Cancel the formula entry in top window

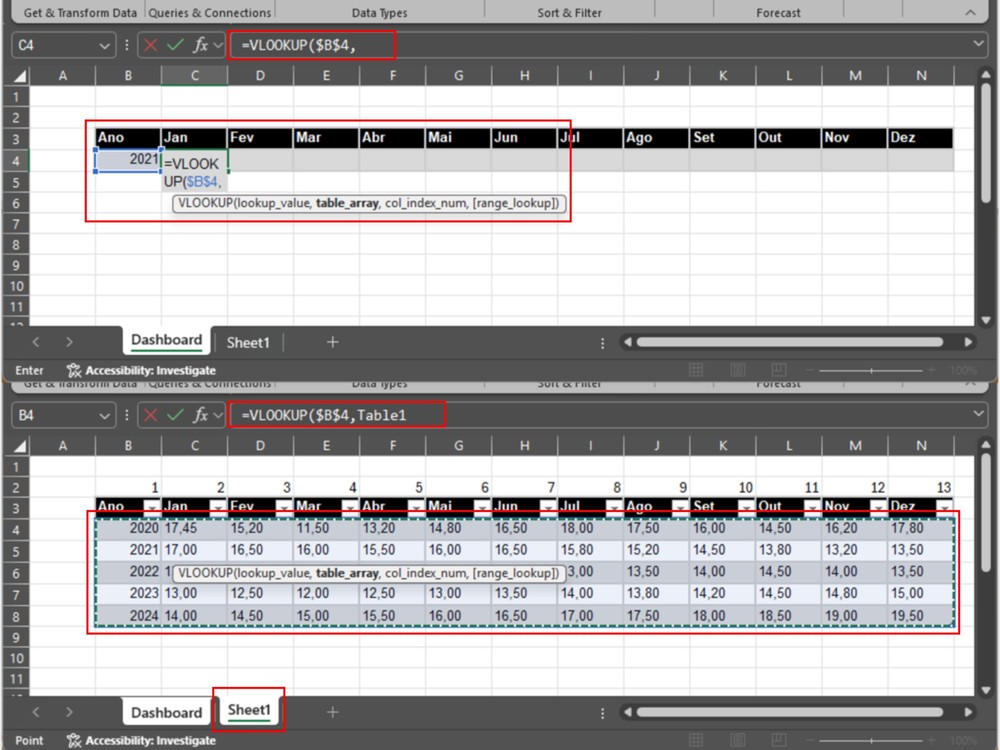(151, 45)
